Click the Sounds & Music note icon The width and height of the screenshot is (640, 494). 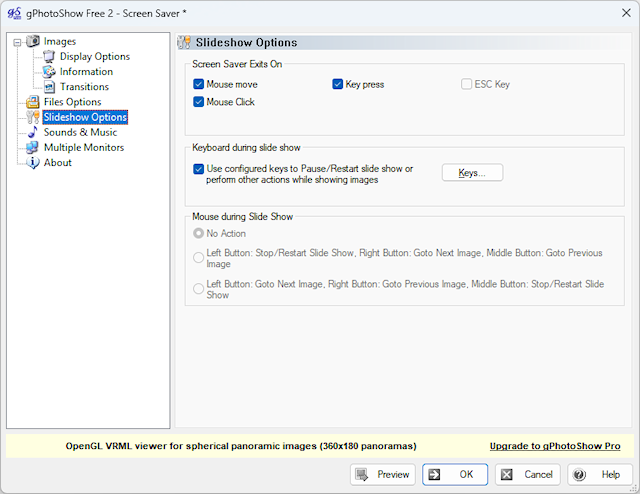tap(33, 132)
